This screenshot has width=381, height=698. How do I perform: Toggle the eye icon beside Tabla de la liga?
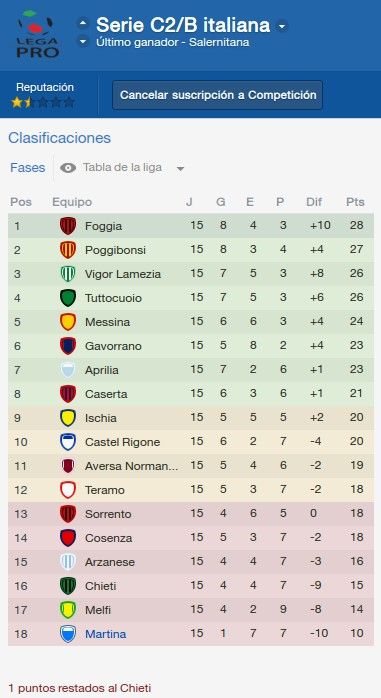(x=68, y=168)
